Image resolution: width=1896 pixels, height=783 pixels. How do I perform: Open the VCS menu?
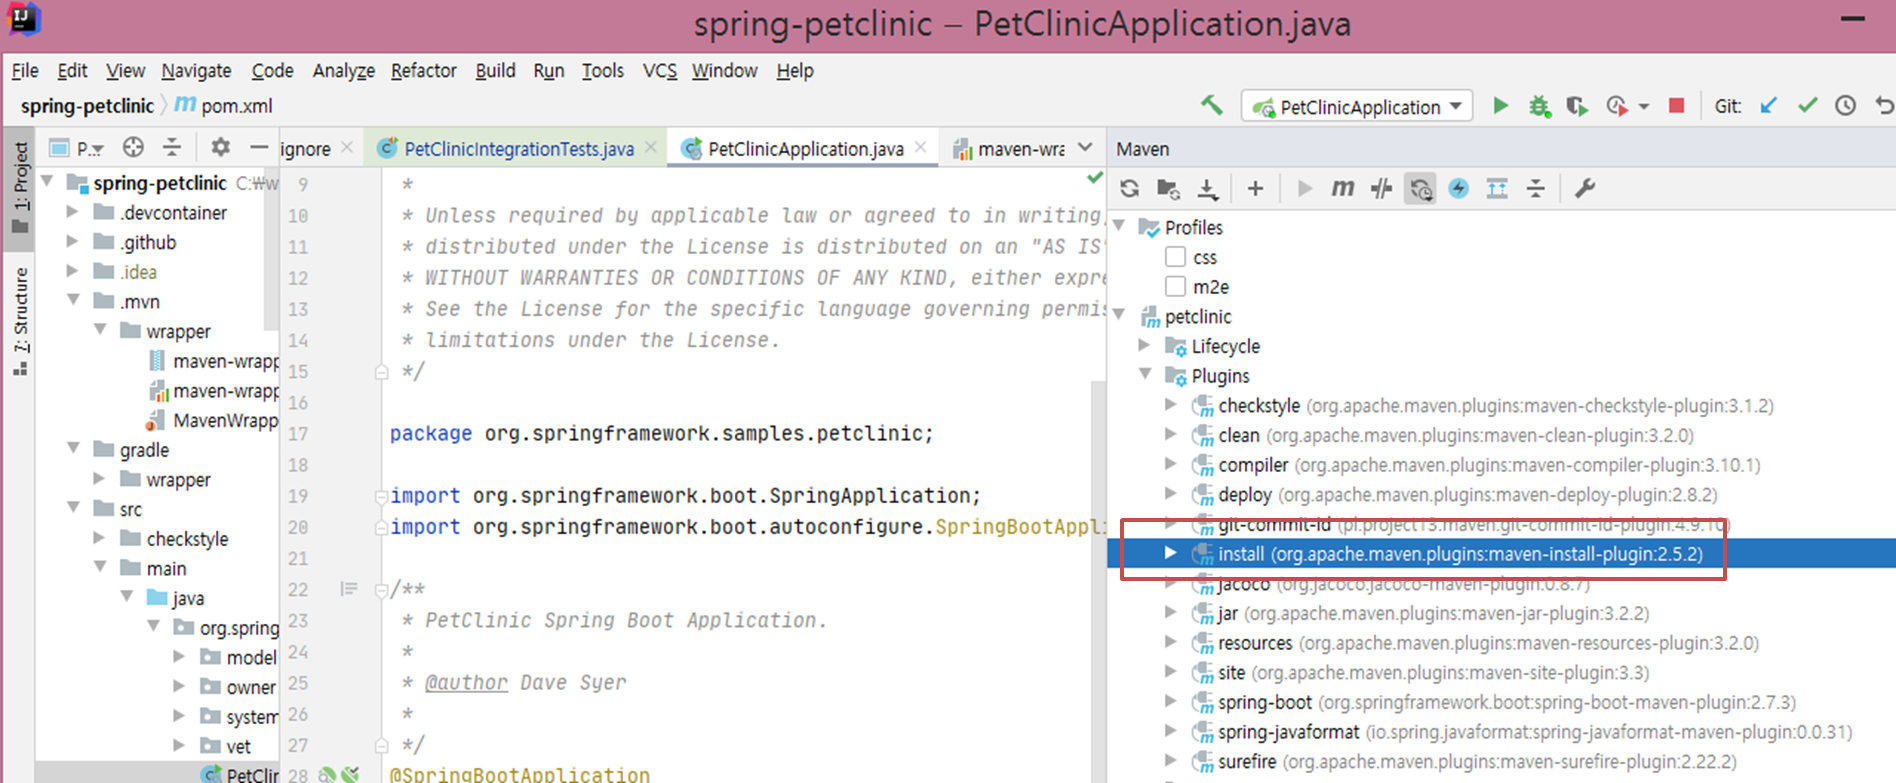point(660,71)
